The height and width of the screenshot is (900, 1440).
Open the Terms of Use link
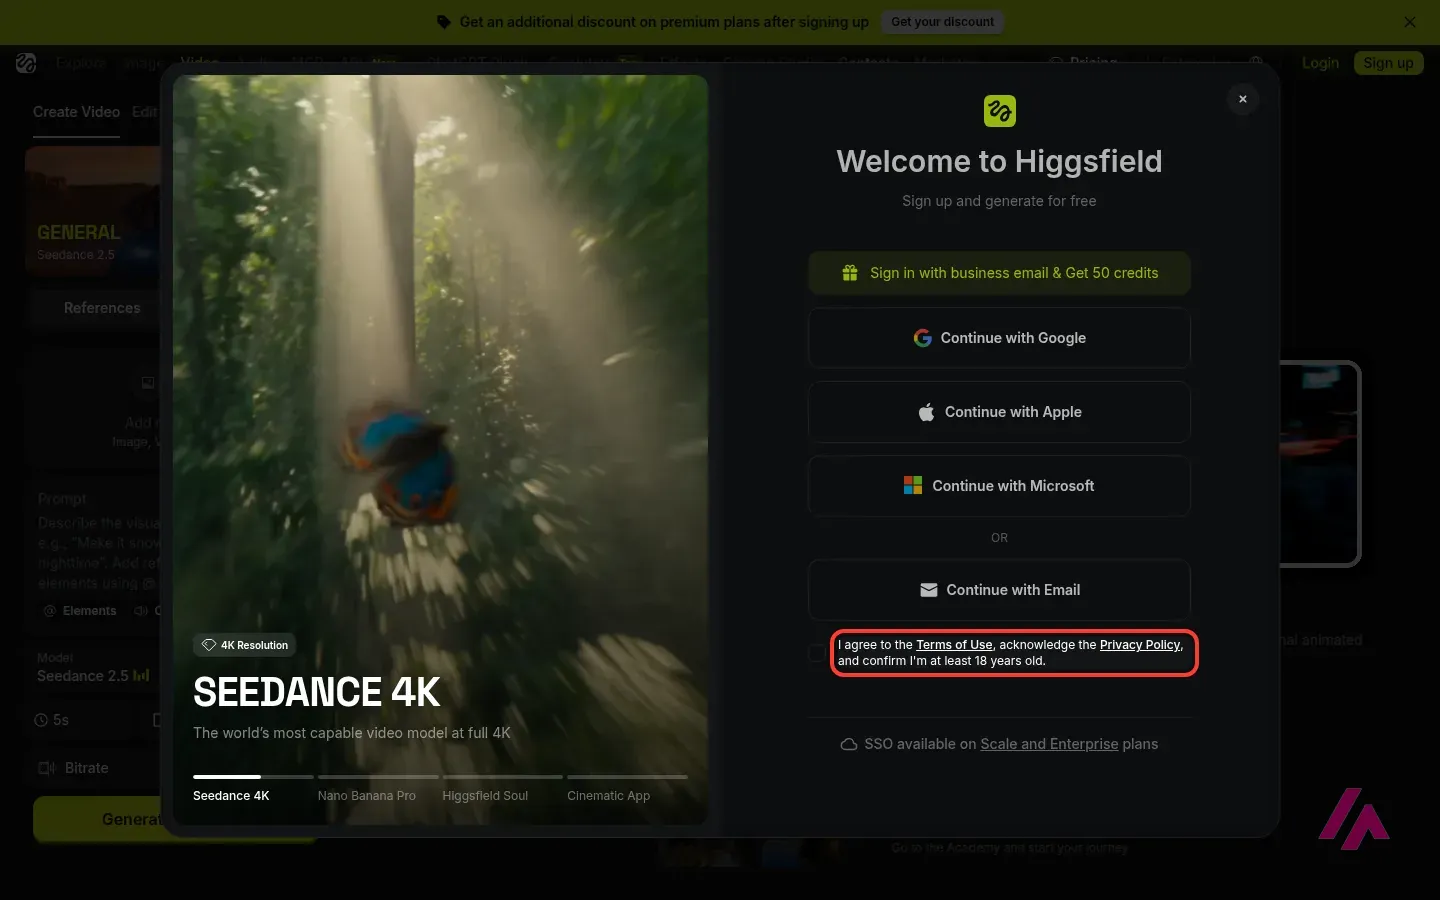click(954, 645)
